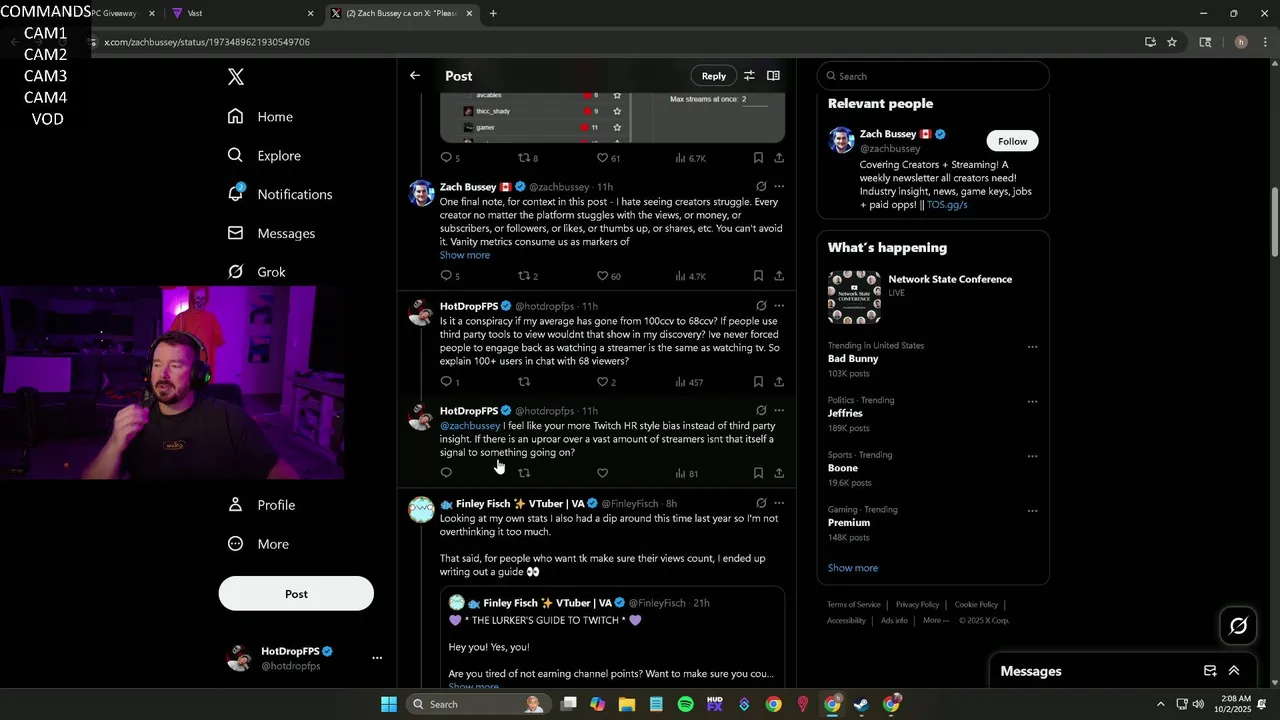Open more options for Bad Bunny trend

(1032, 347)
